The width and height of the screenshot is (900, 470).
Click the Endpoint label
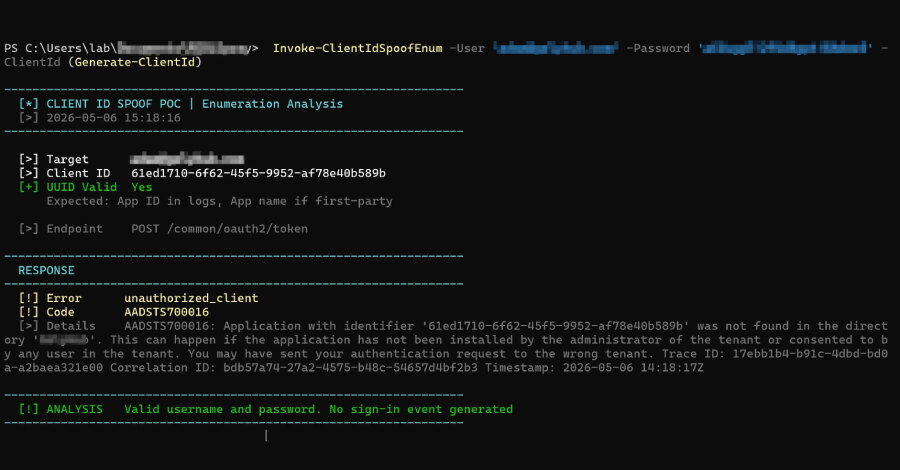pos(75,228)
